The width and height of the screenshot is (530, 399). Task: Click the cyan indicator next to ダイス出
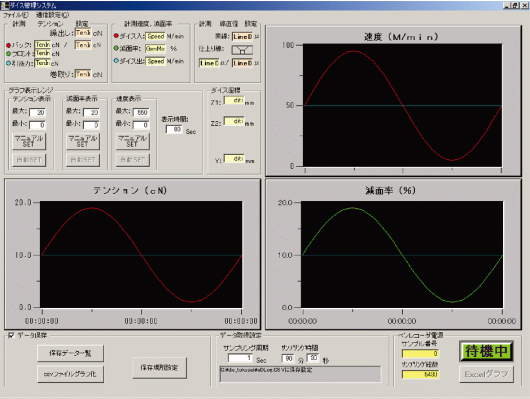point(116,61)
